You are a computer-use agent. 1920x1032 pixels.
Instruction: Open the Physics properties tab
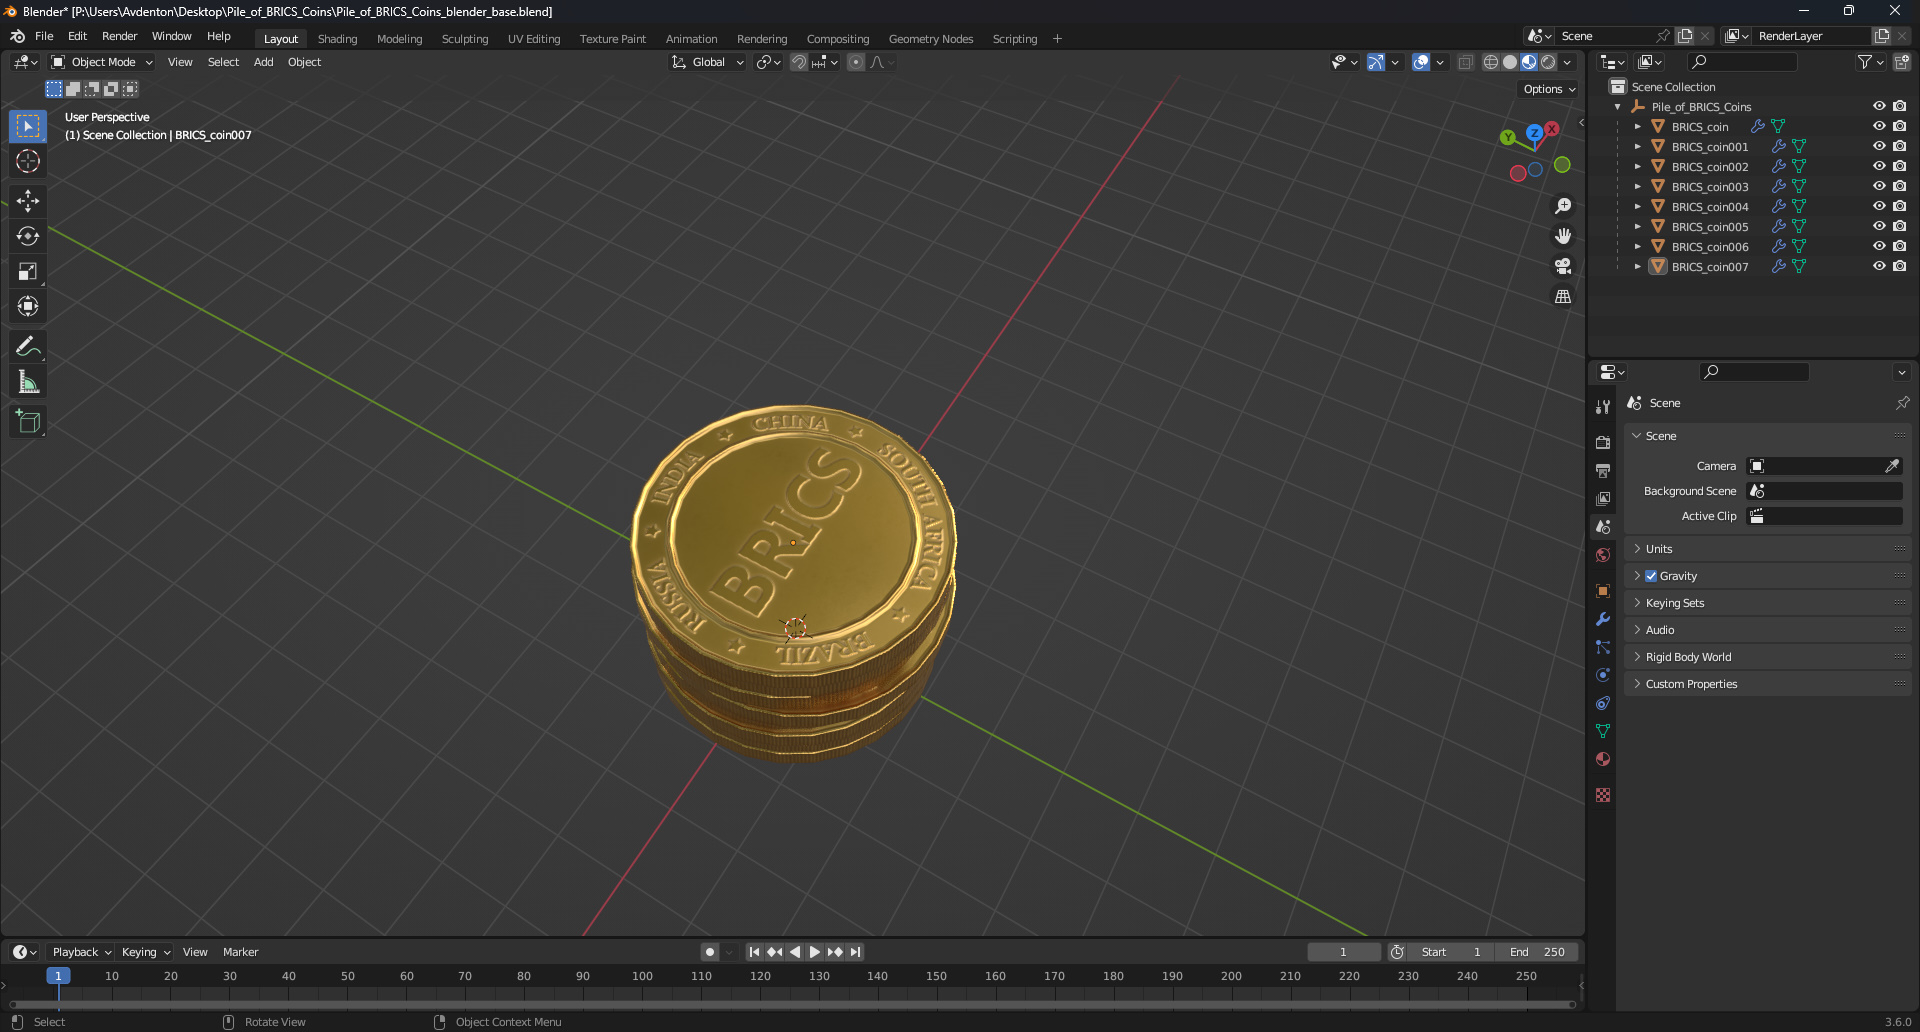coord(1603,675)
